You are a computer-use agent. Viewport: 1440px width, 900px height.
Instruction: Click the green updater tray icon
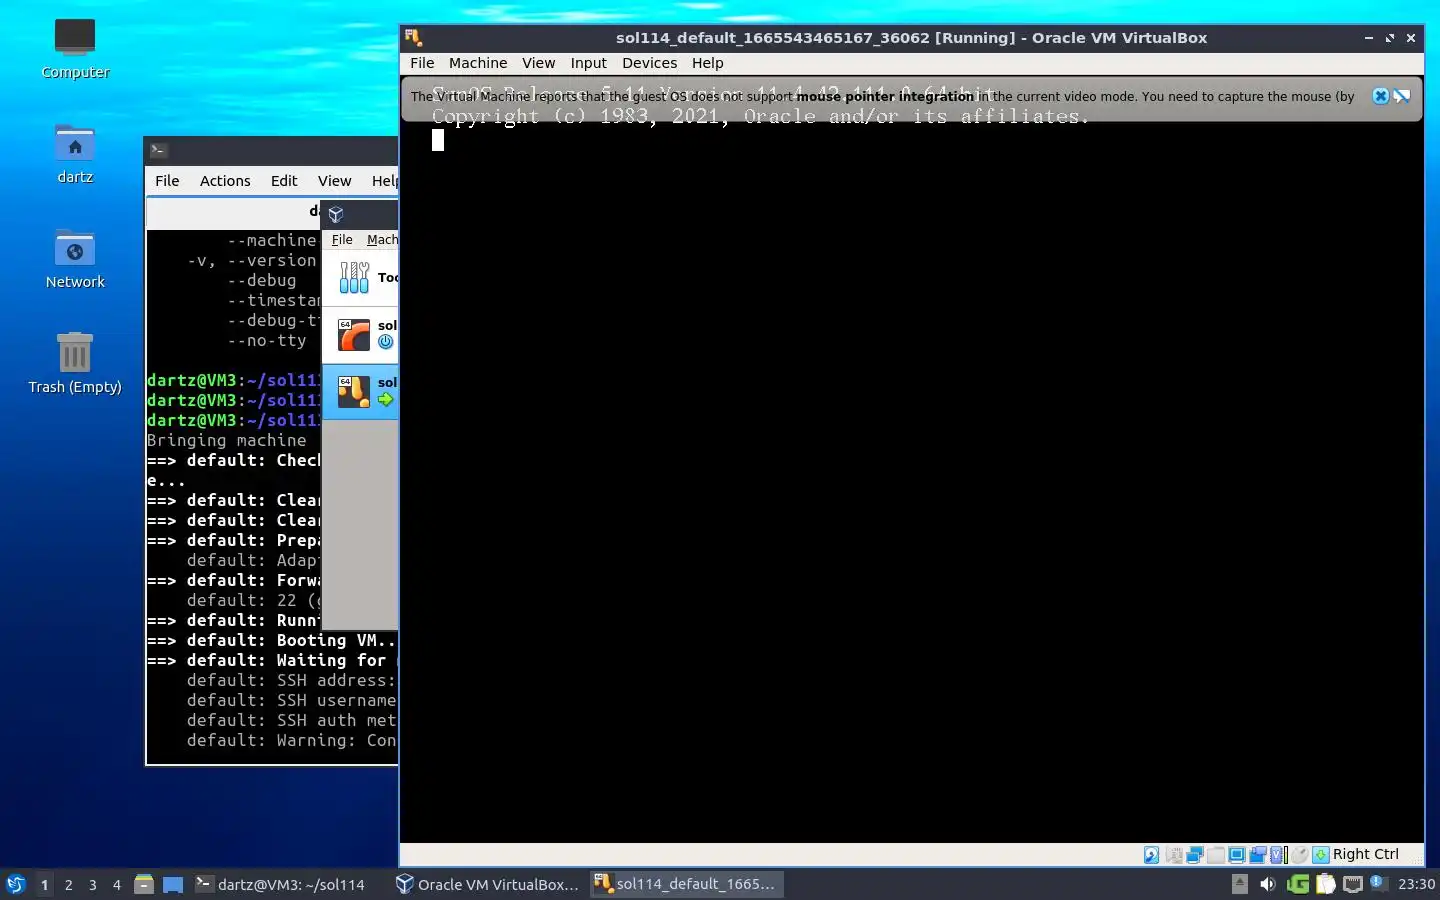pyautogui.click(x=1298, y=884)
